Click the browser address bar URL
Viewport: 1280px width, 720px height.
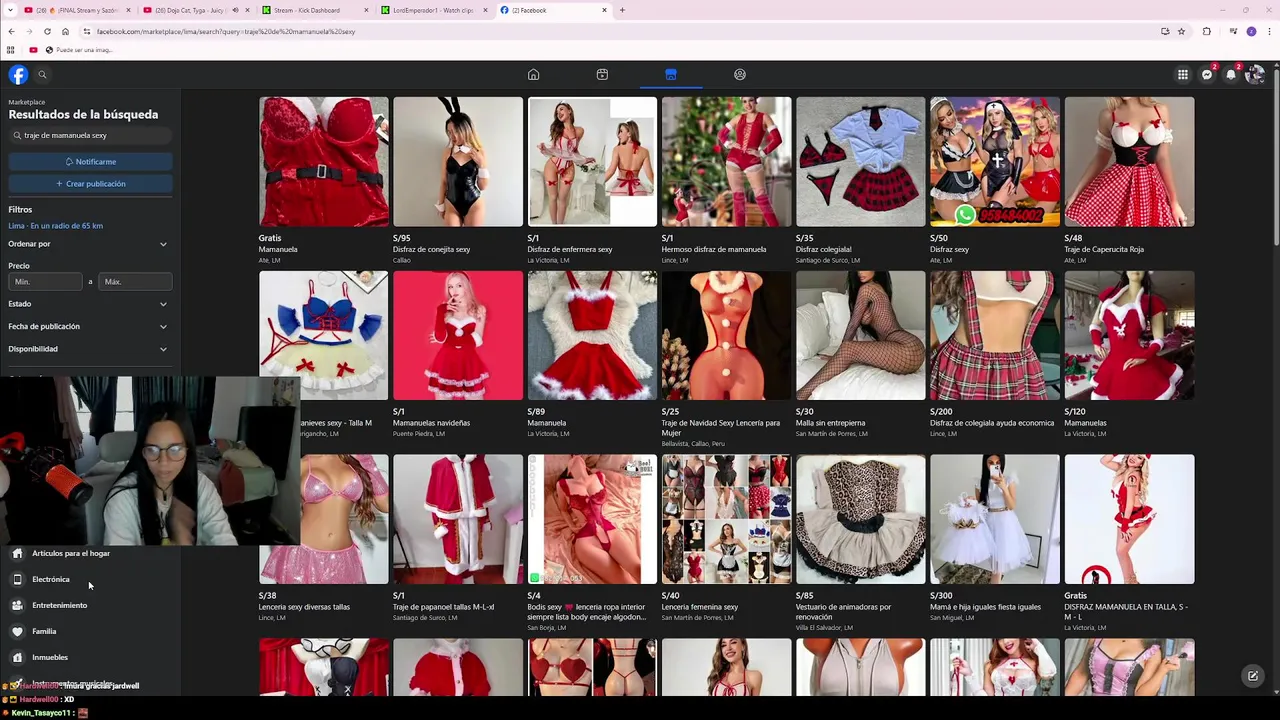point(226,31)
